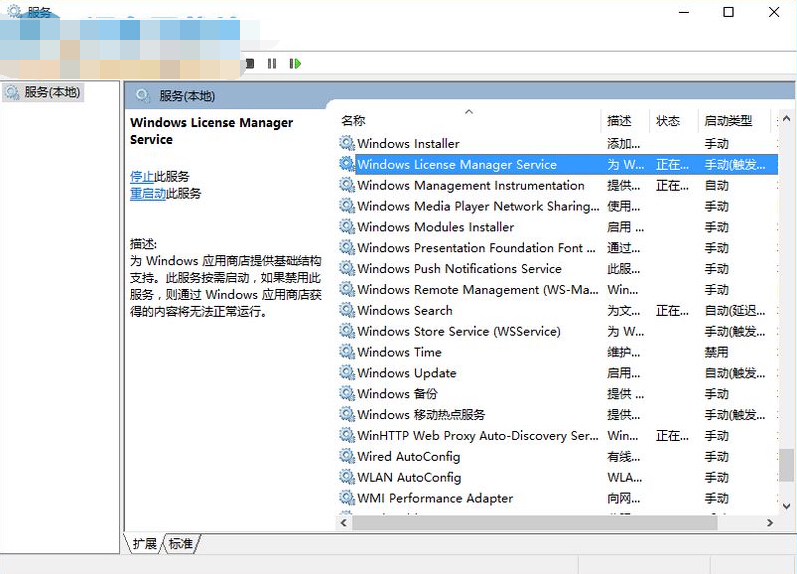The height and width of the screenshot is (574, 797).
Task: Switch to the 扩展 tab
Action: coord(145,544)
